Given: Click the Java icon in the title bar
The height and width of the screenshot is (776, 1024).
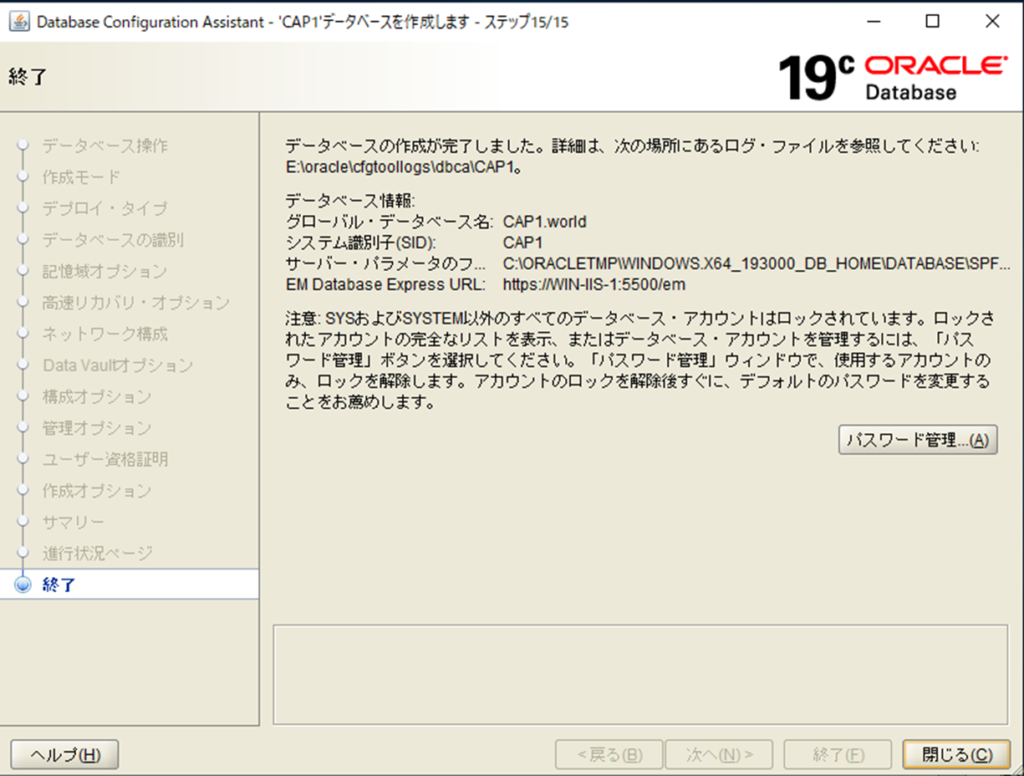Looking at the screenshot, I should pyautogui.click(x=19, y=22).
